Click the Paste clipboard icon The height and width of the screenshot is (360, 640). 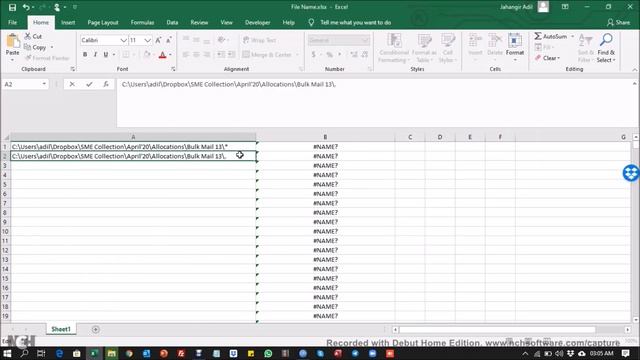coord(13,41)
